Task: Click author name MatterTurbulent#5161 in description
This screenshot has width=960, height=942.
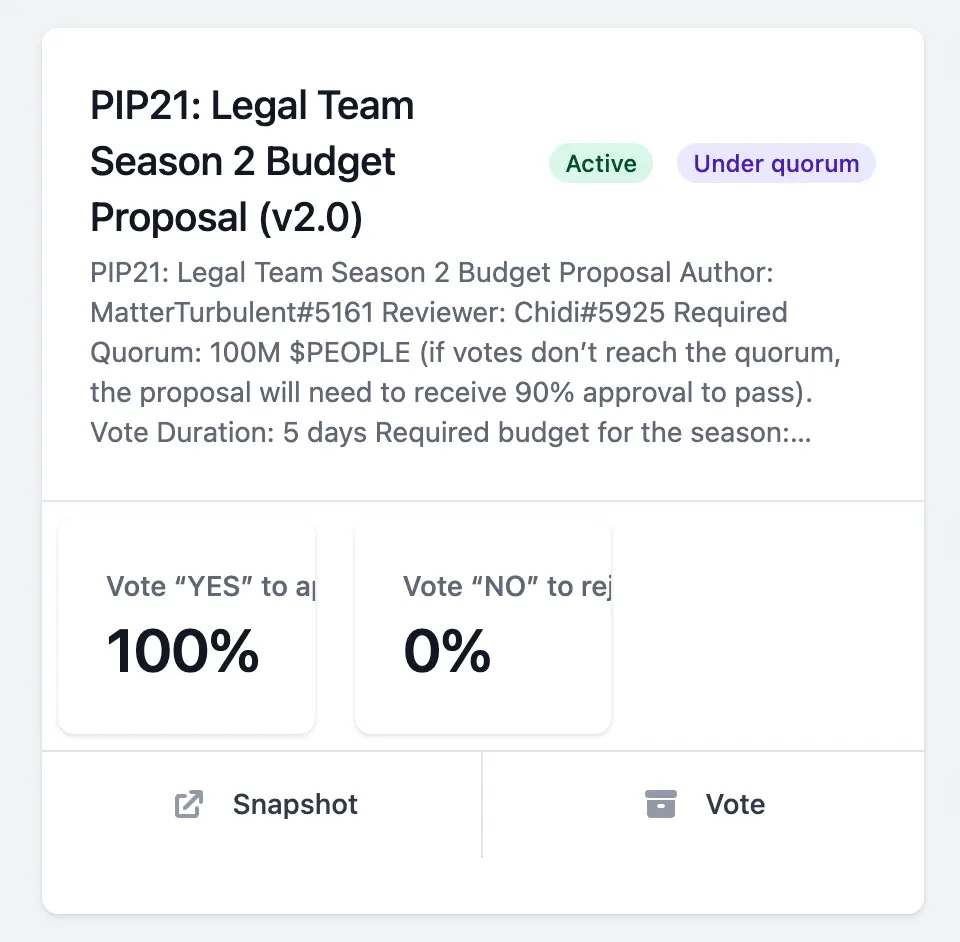Action: coord(231,313)
